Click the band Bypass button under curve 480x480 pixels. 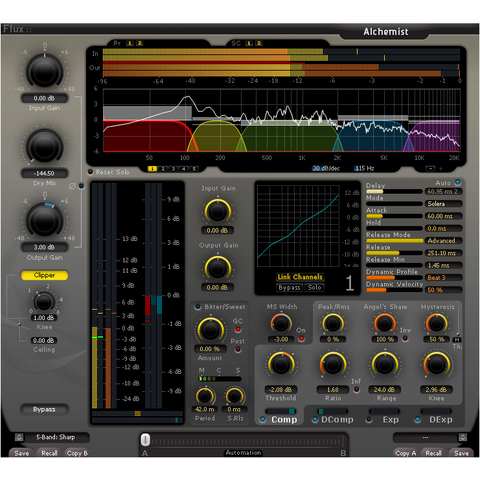pos(289,287)
